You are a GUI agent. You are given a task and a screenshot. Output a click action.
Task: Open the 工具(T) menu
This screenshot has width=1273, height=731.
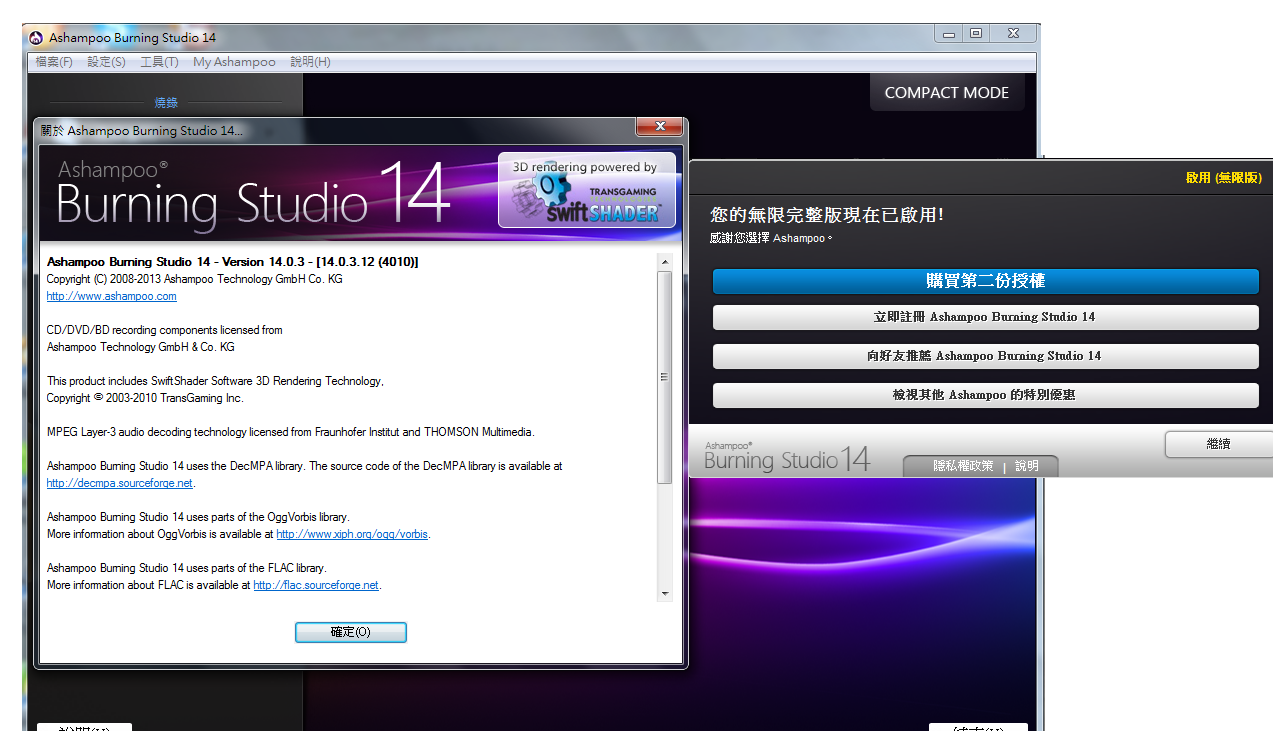point(159,62)
